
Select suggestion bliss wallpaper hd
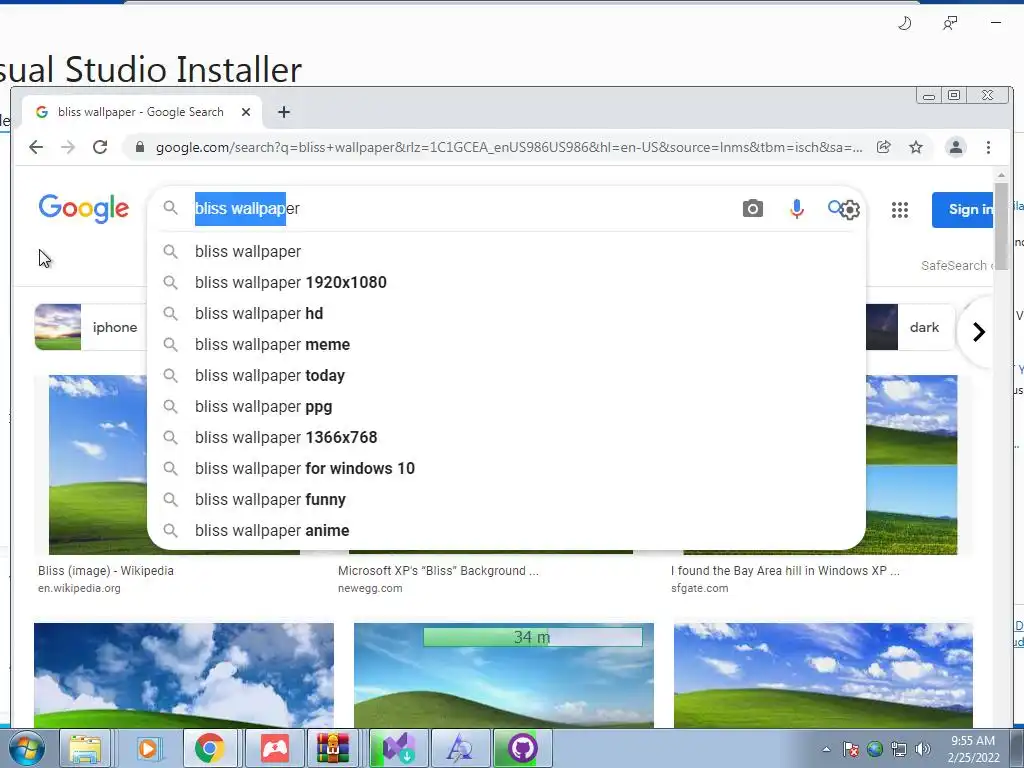pyautogui.click(x=507, y=313)
